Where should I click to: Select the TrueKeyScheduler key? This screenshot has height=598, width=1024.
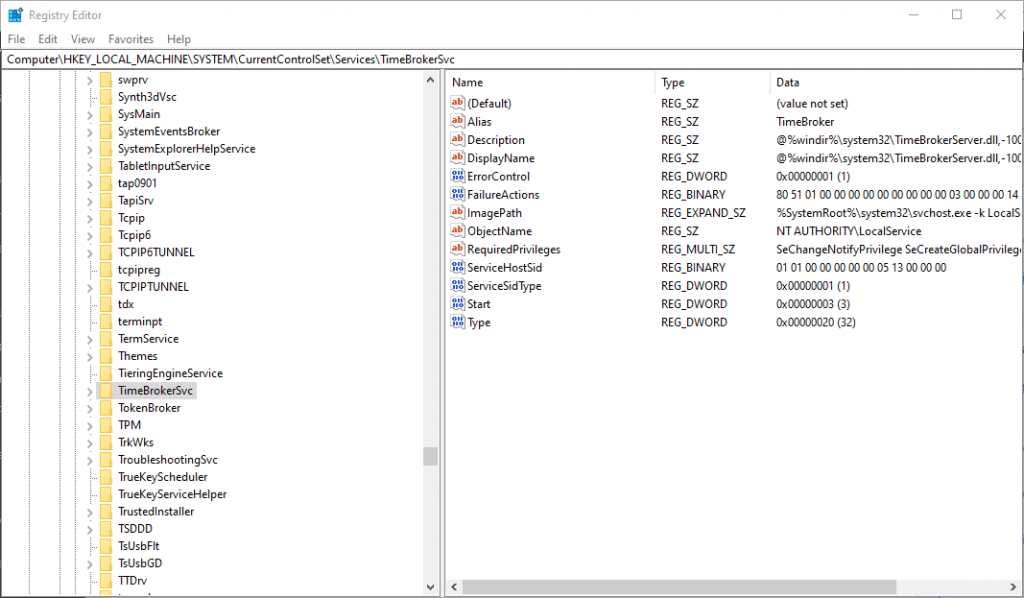(x=163, y=477)
